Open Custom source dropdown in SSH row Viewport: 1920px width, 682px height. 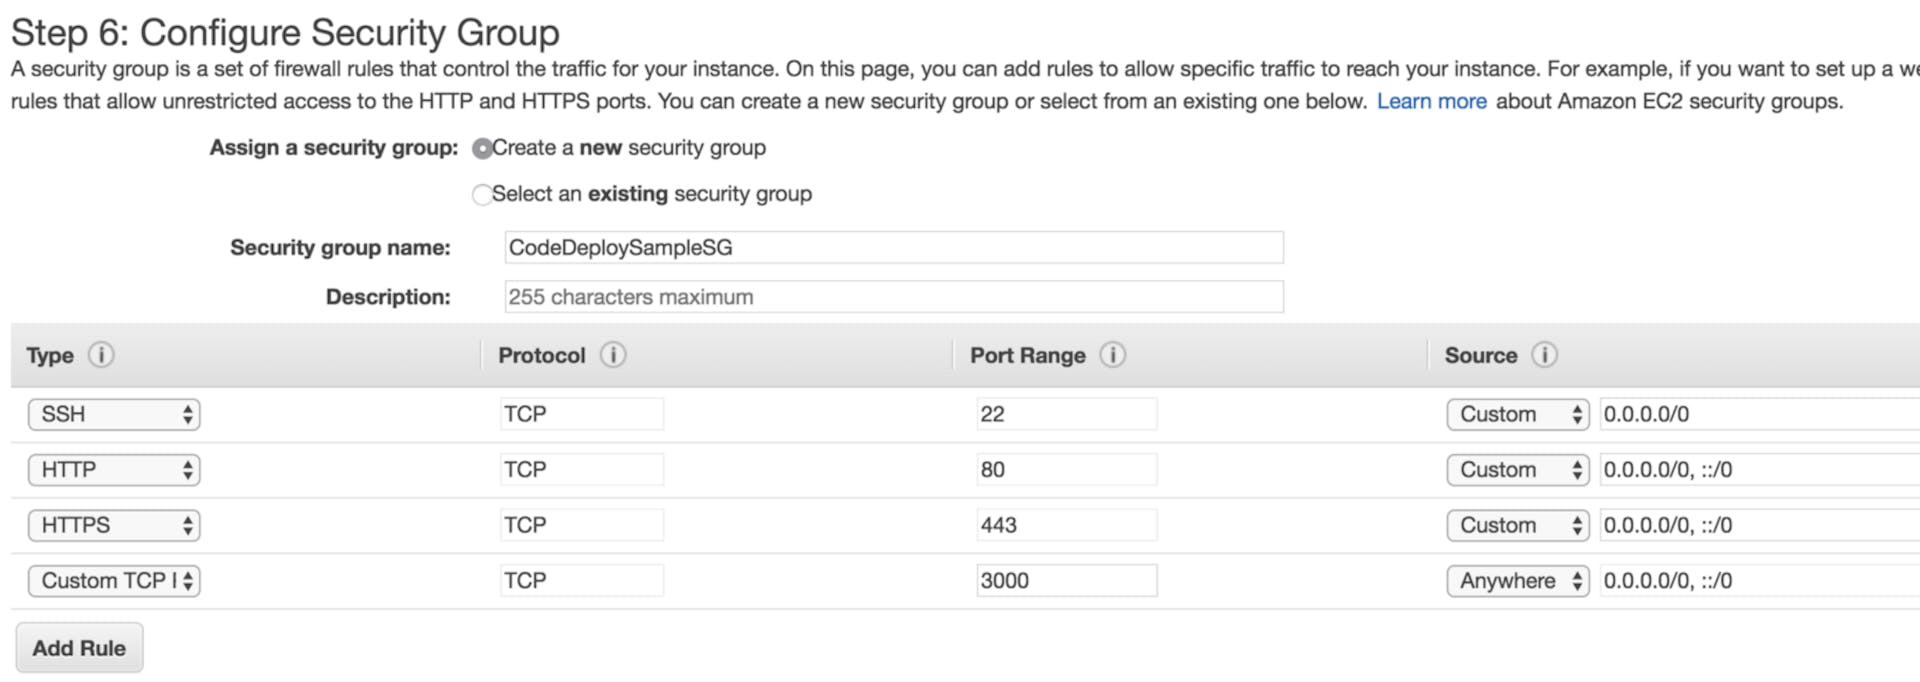1517,414
